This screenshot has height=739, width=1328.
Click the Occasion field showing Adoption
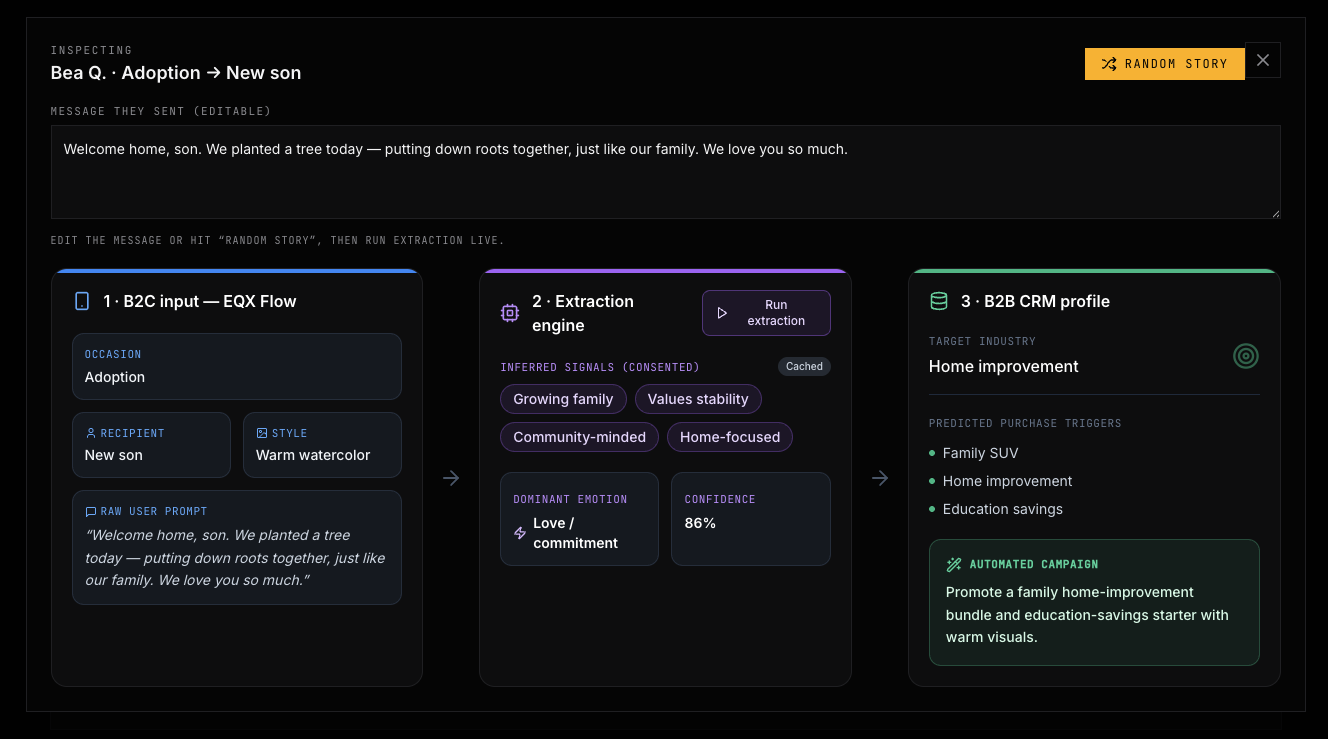tap(237, 367)
